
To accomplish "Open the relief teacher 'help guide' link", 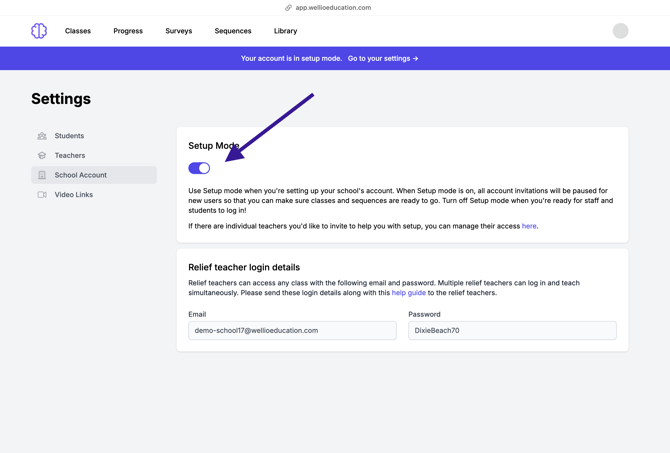I will (408, 293).
